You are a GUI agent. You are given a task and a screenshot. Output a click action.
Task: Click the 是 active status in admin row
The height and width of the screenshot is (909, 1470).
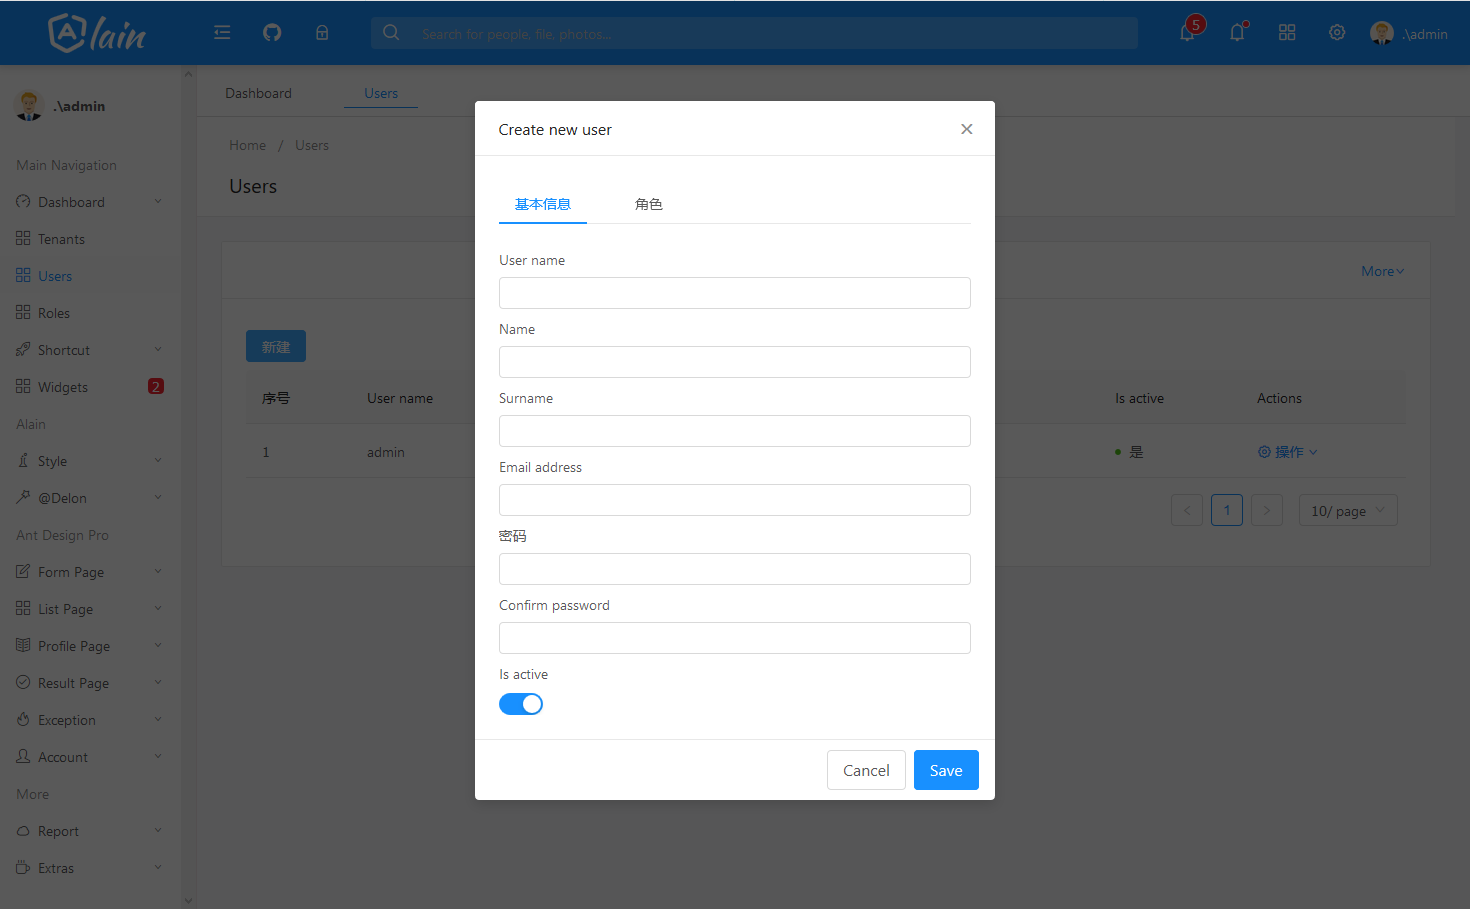(1130, 452)
